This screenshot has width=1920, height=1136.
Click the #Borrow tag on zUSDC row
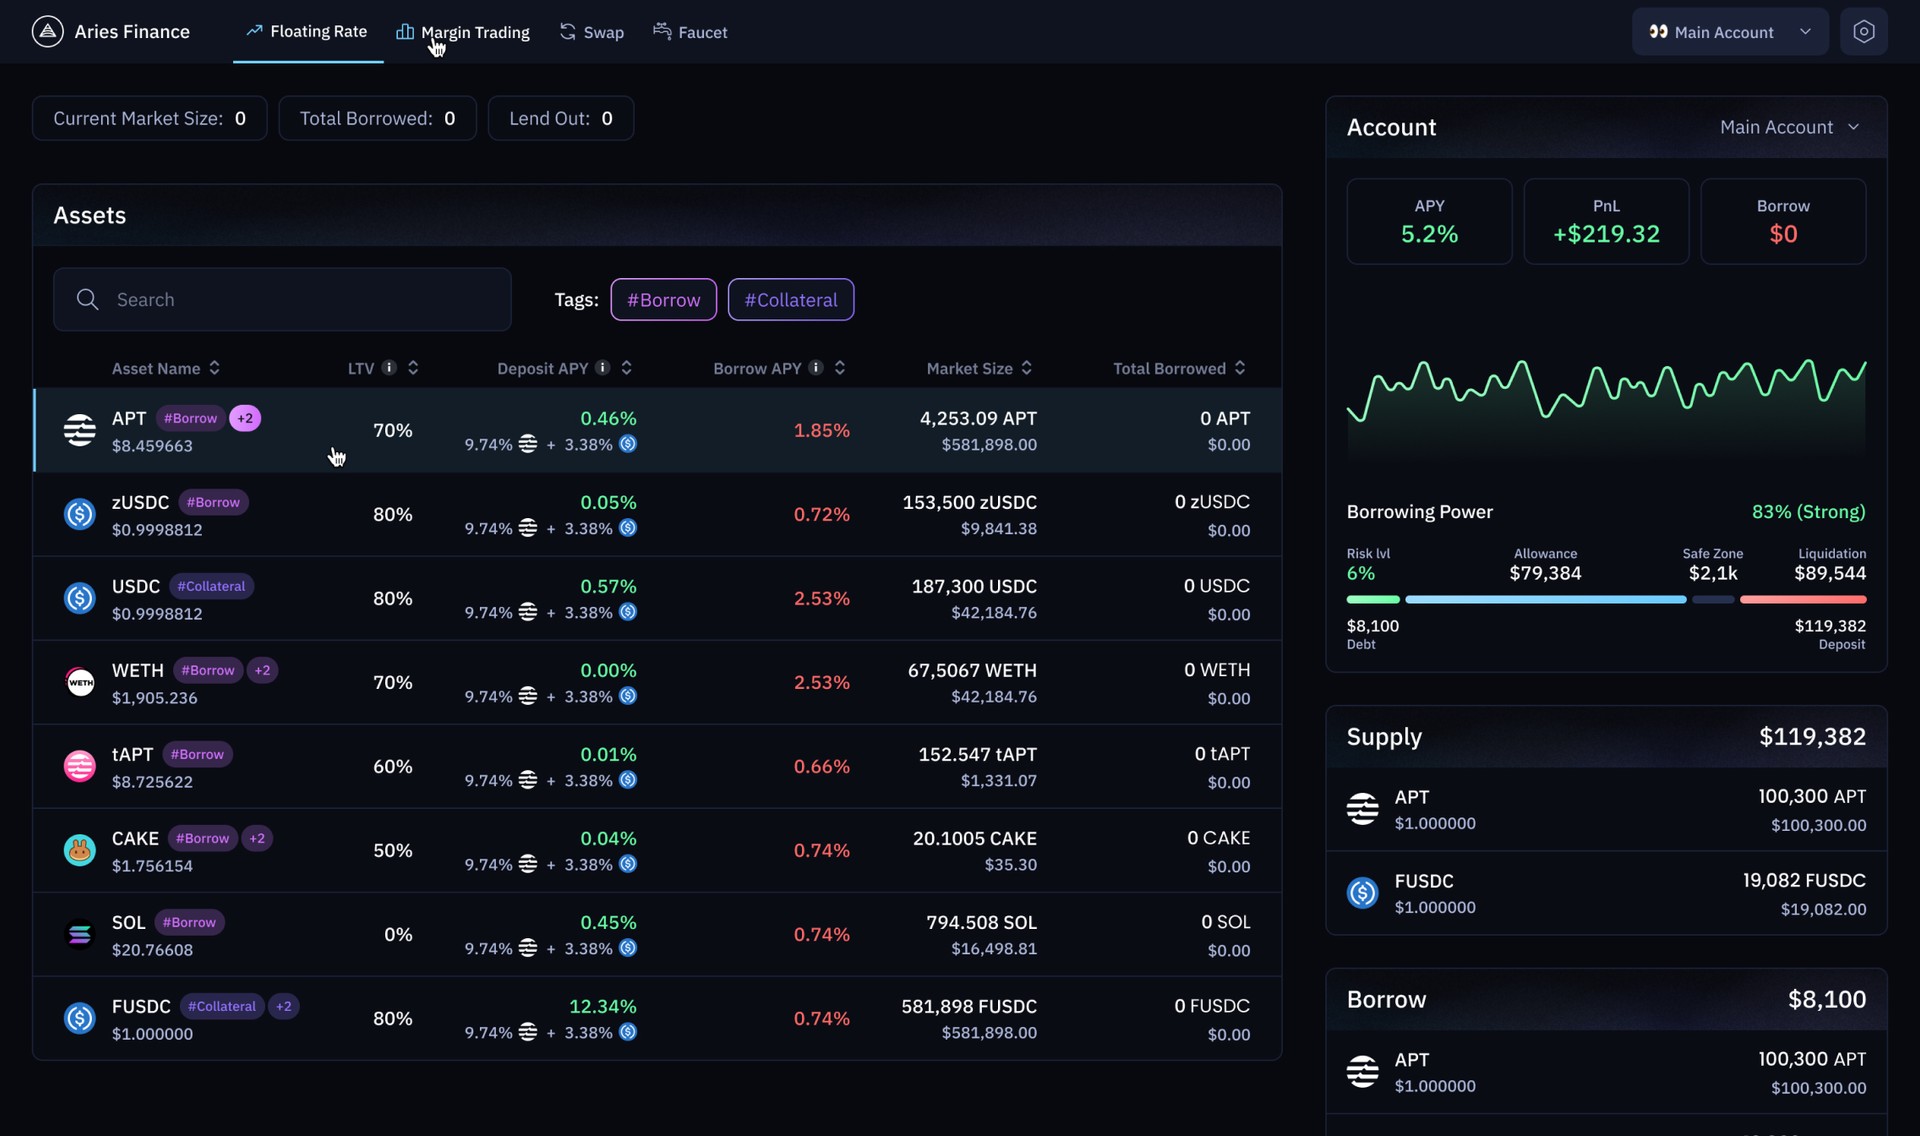214,502
